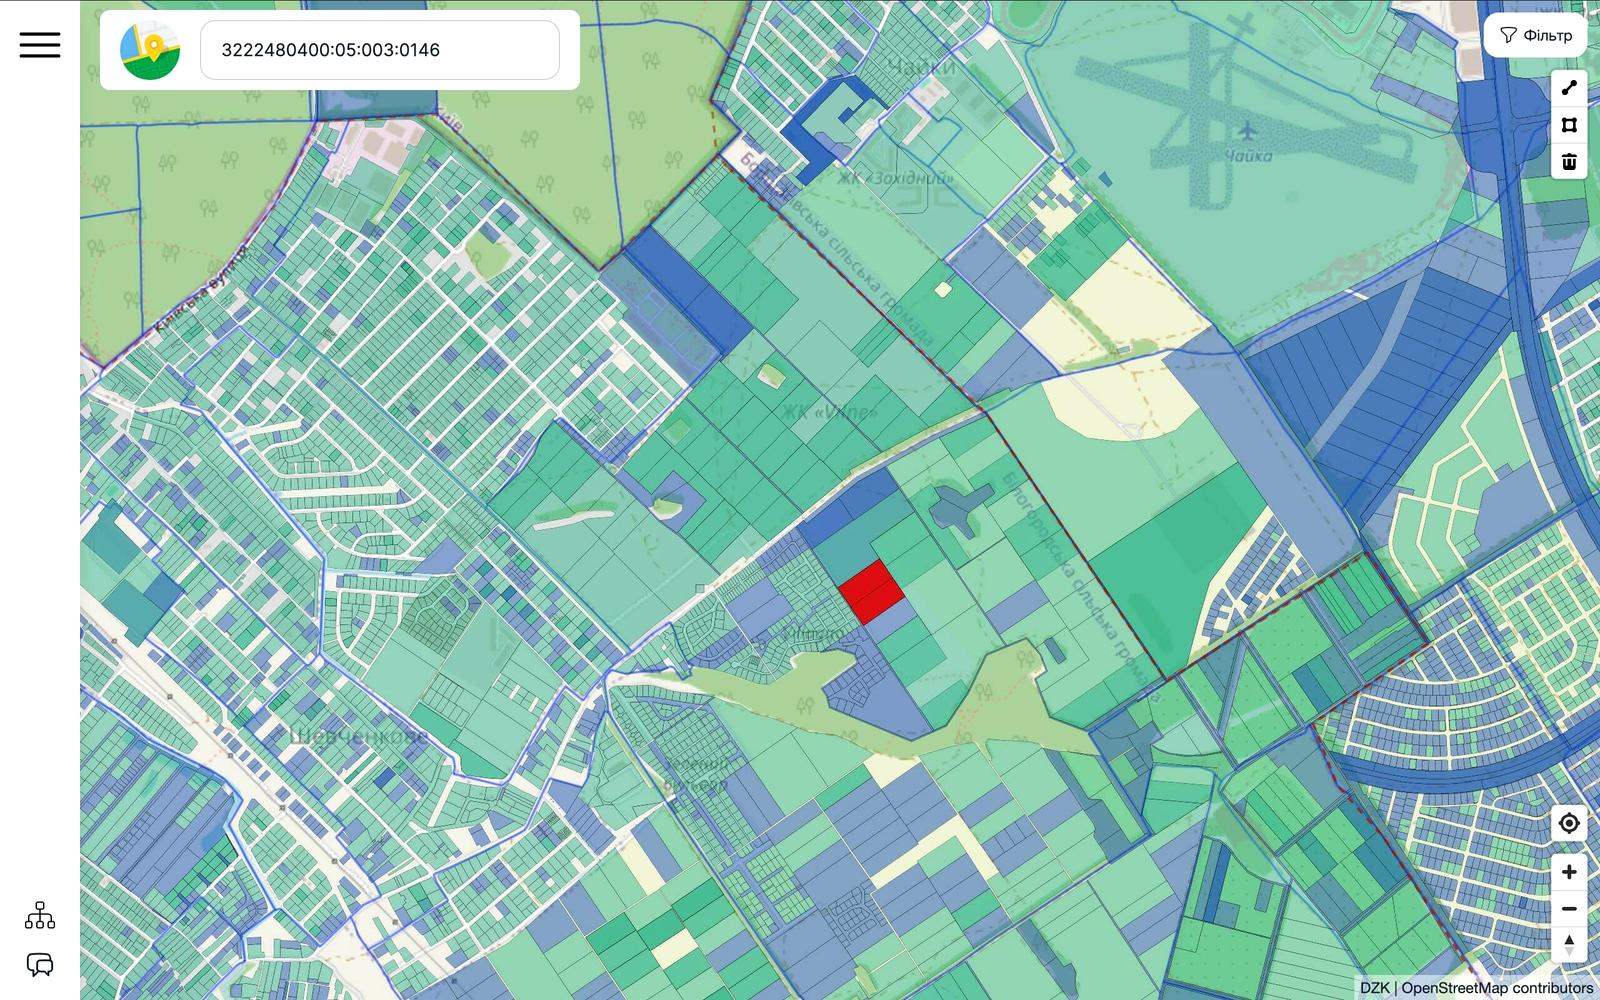Click the map logo icon
The image size is (1600, 1000).
click(x=150, y=50)
